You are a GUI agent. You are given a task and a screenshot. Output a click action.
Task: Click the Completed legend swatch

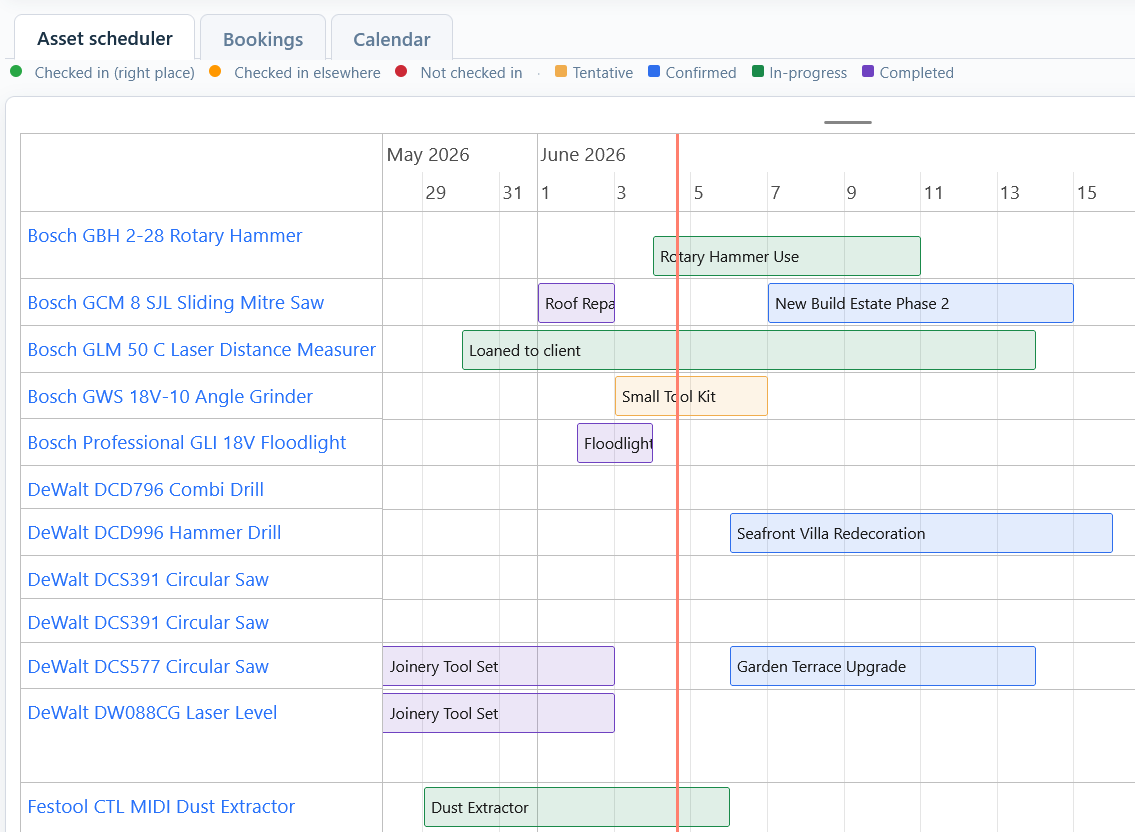click(868, 72)
